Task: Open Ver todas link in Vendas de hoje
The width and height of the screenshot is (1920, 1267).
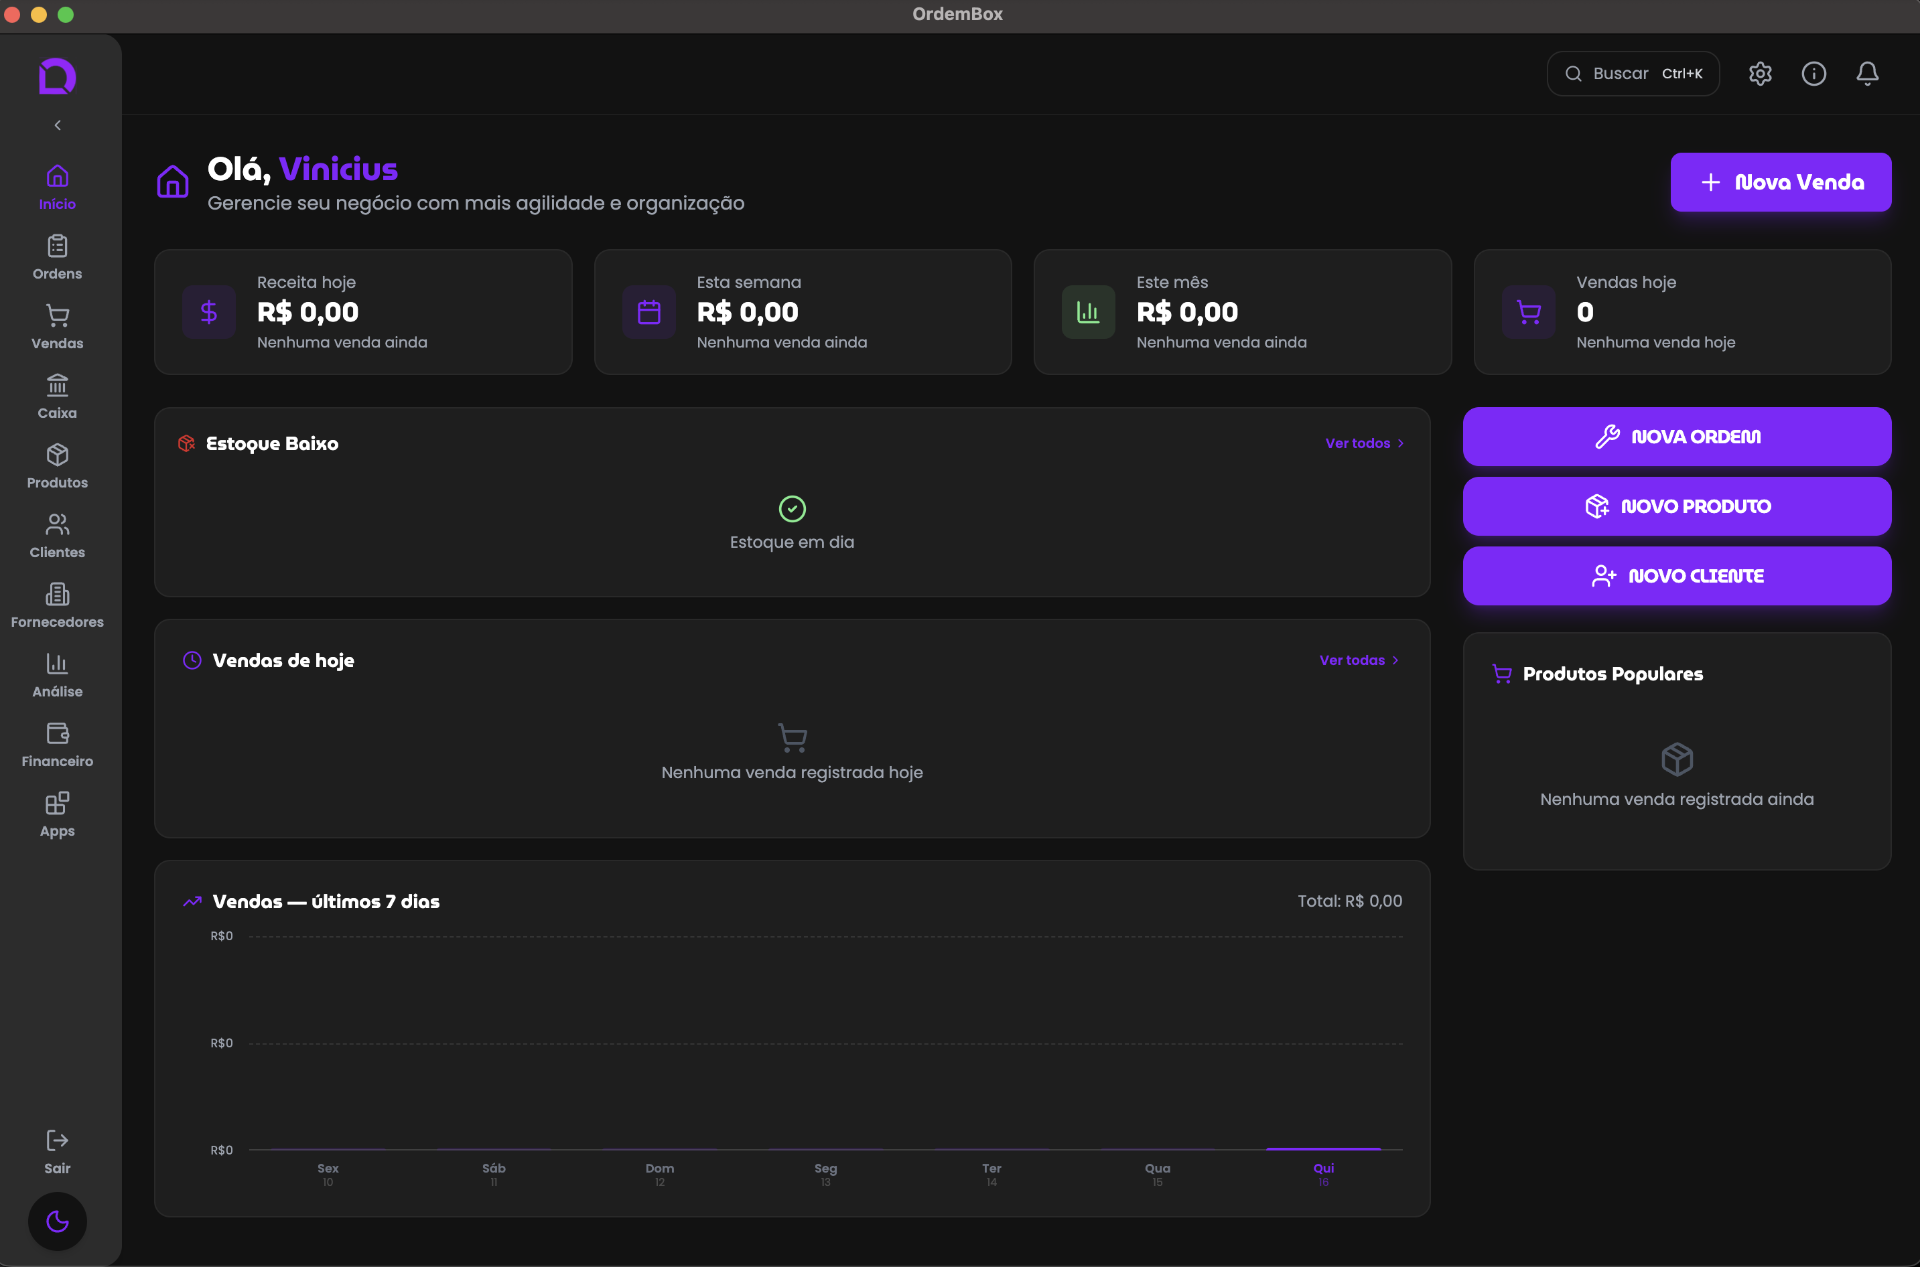Action: 1359,660
